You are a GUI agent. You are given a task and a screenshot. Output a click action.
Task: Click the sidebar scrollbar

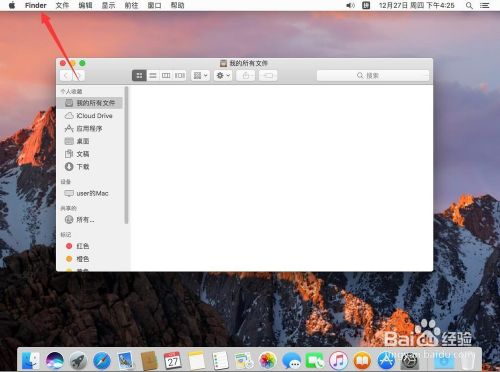[x=126, y=155]
